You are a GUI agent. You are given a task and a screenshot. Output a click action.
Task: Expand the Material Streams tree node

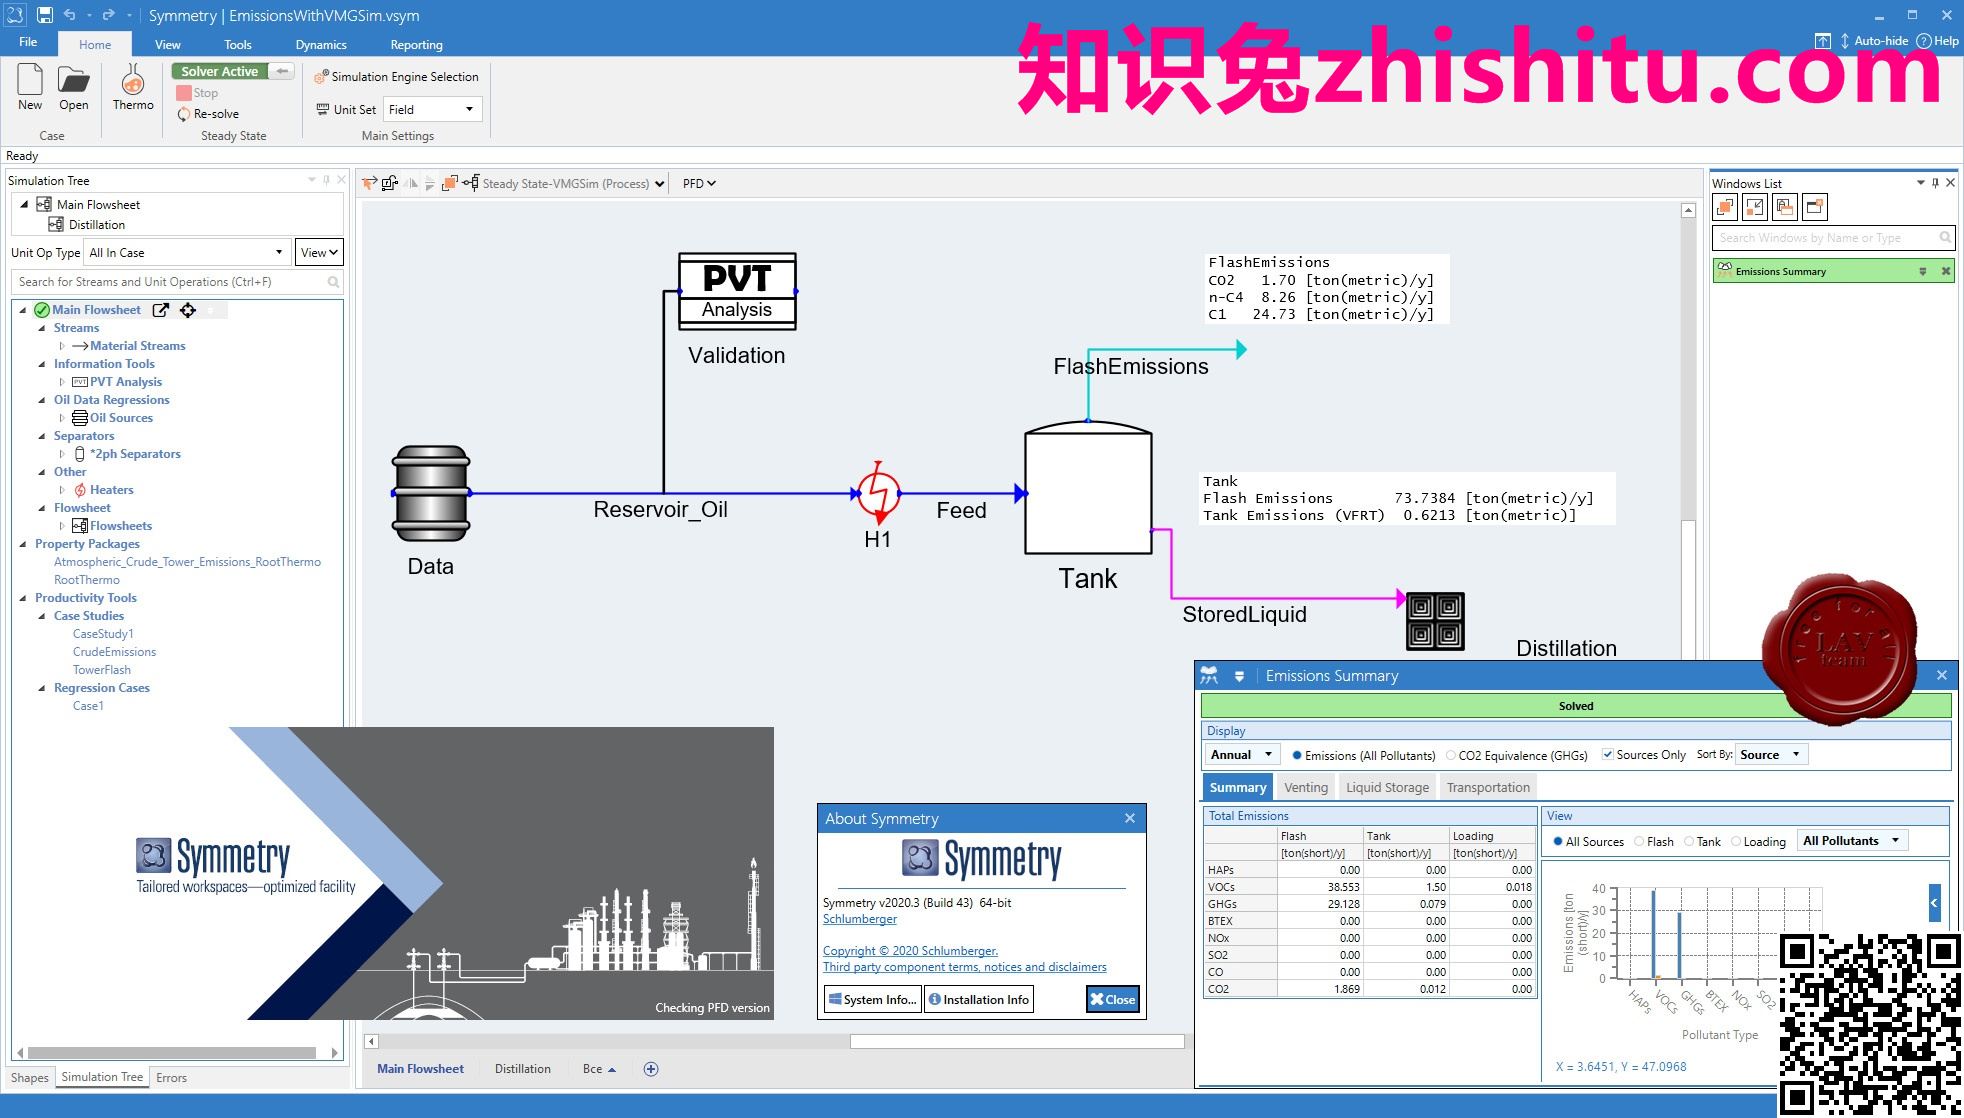click(x=62, y=346)
